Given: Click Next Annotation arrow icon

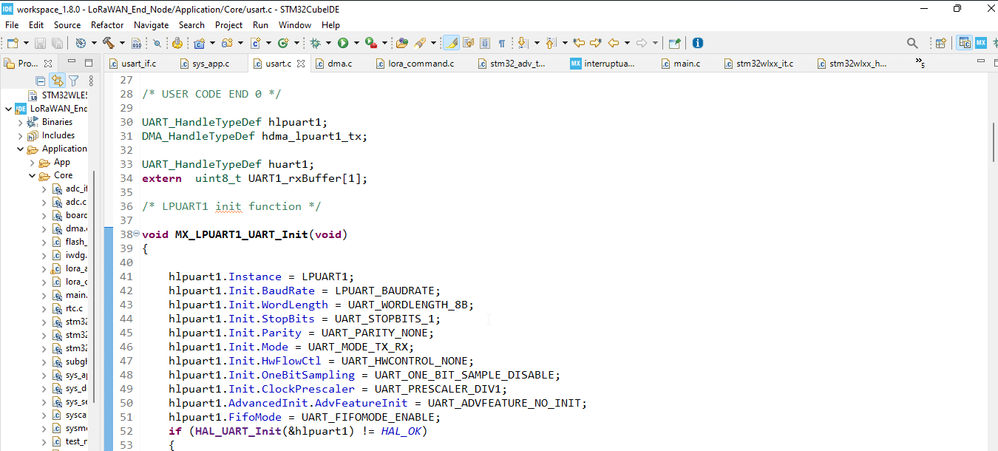Looking at the screenshot, I should pyautogui.click(x=523, y=43).
